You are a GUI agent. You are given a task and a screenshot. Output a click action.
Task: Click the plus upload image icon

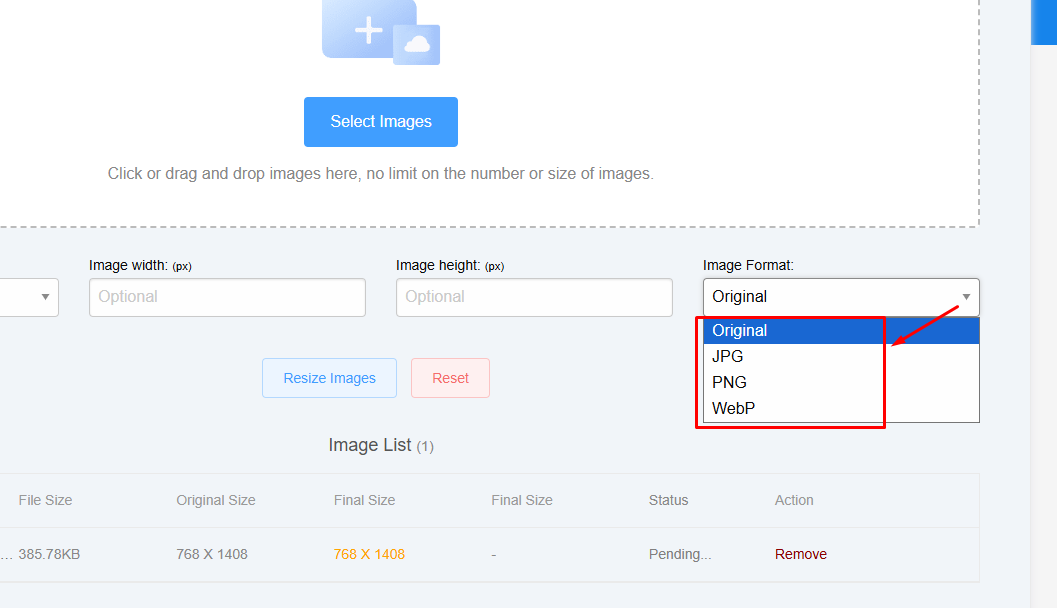[x=368, y=30]
